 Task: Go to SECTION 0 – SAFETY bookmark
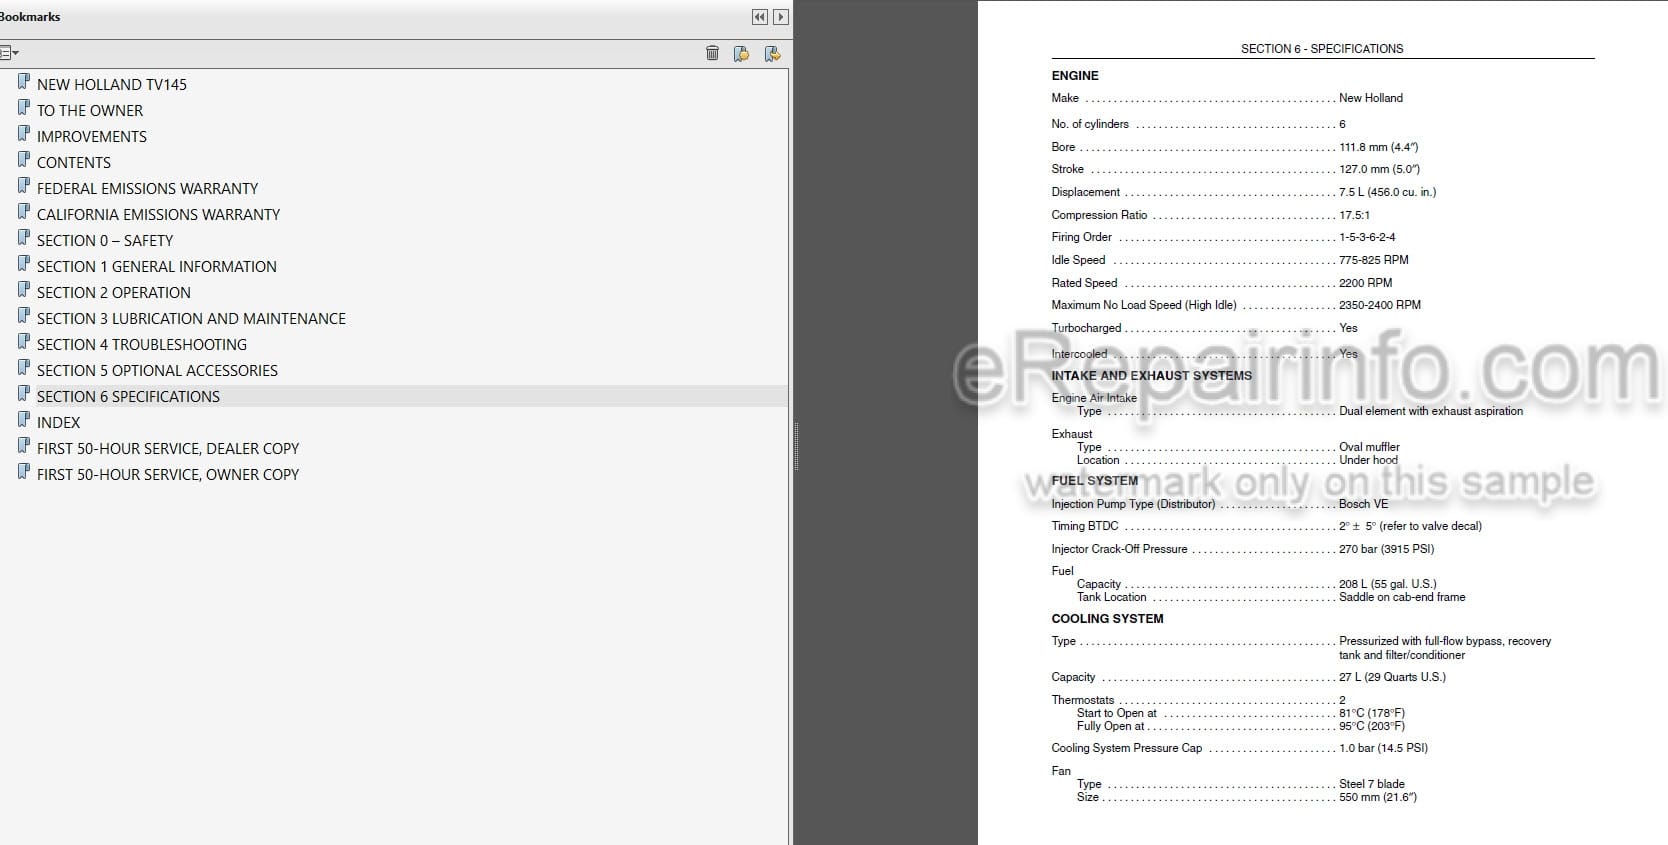pyautogui.click(x=105, y=241)
